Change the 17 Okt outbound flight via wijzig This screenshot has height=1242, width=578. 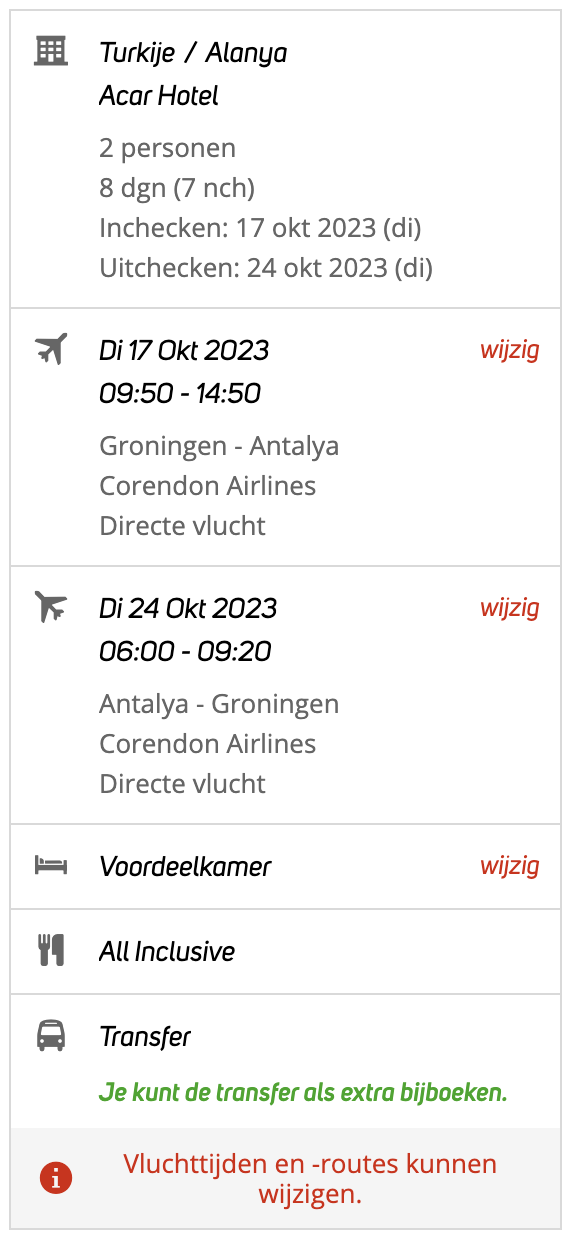pos(510,350)
